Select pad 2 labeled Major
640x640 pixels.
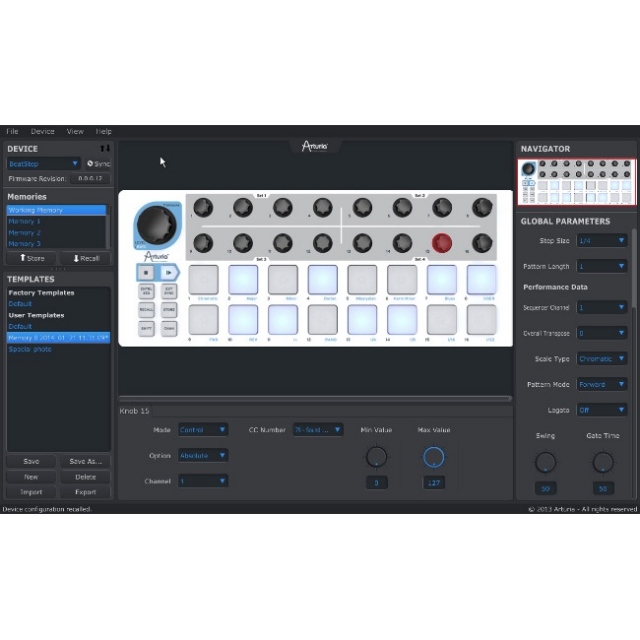tap(243, 280)
